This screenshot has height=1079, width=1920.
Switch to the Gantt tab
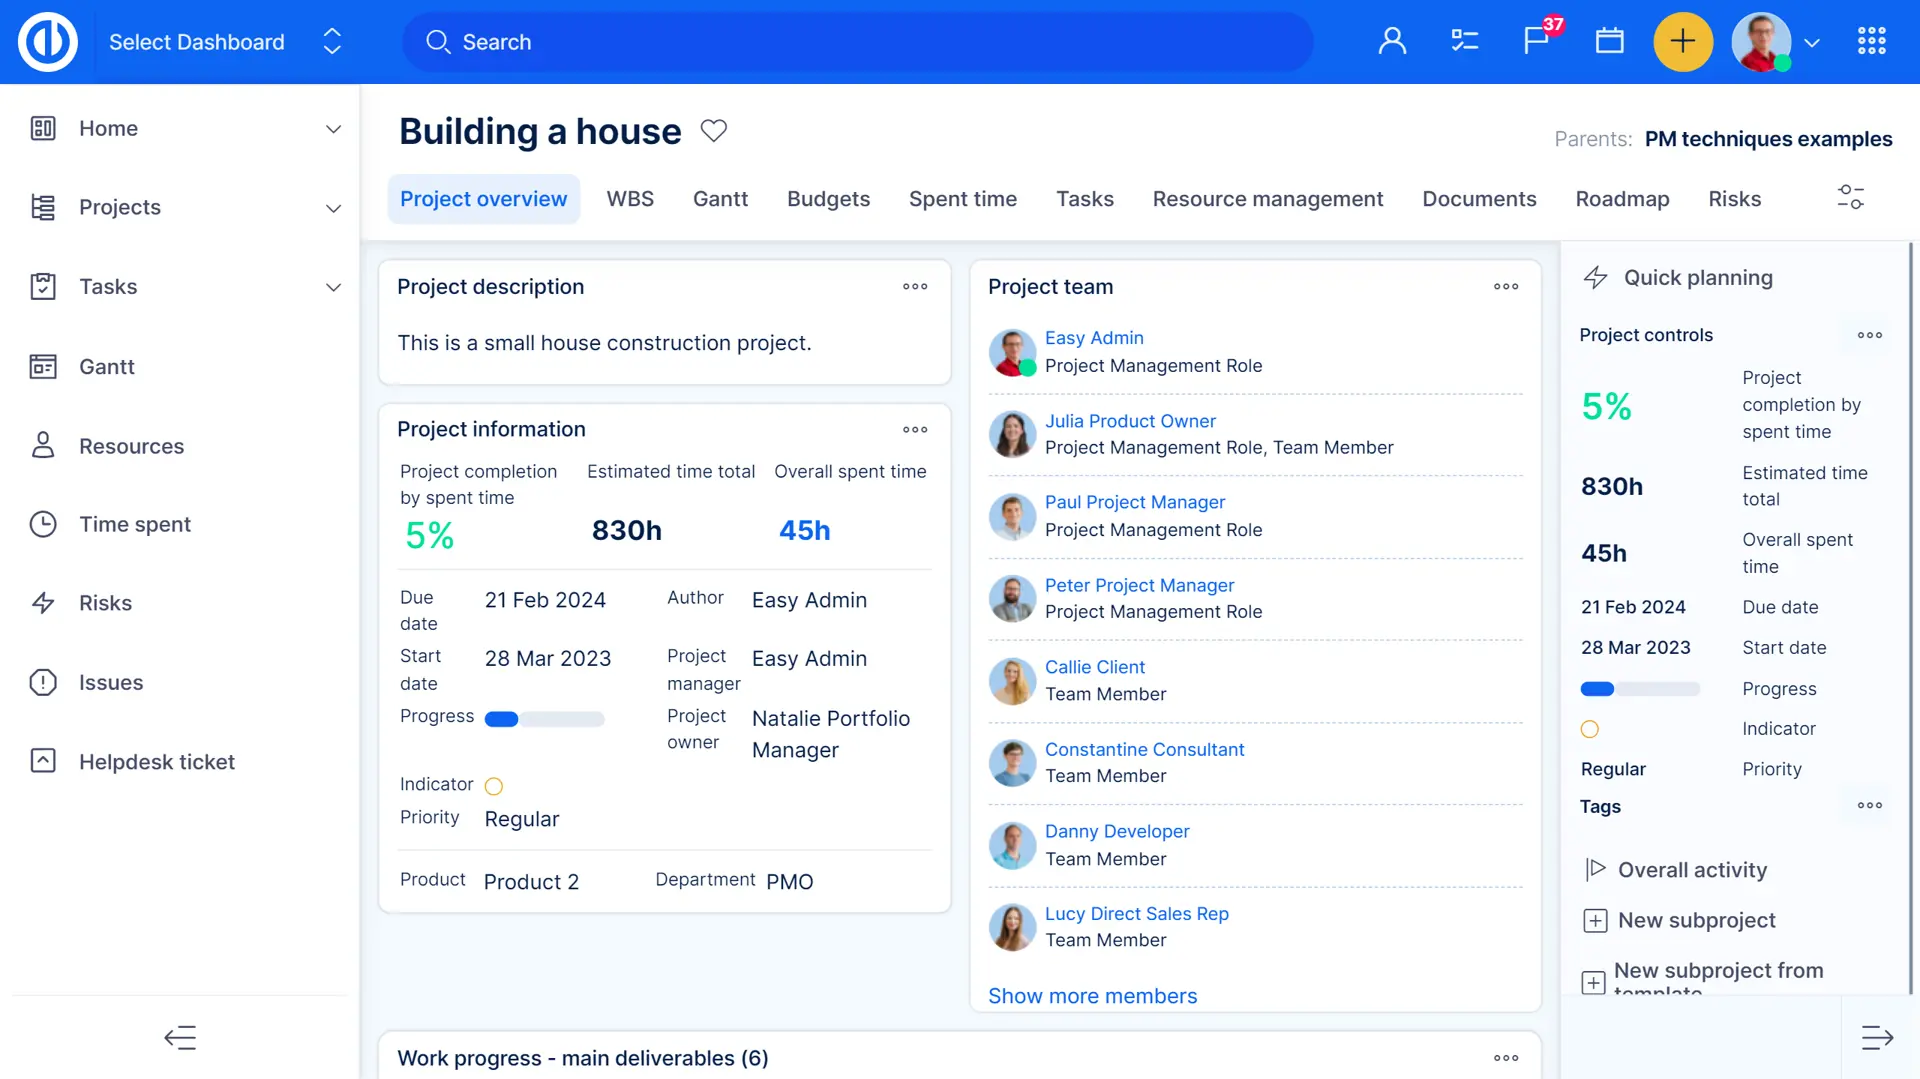pos(720,199)
